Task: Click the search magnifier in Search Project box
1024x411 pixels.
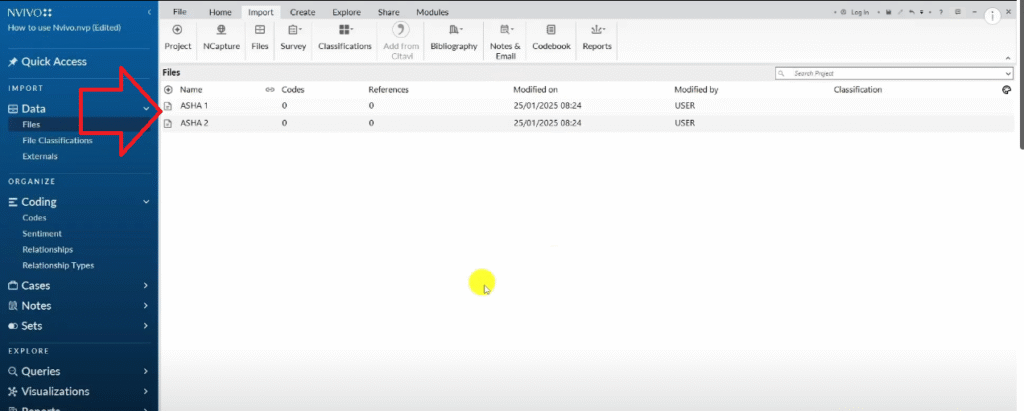Action: 781,74
